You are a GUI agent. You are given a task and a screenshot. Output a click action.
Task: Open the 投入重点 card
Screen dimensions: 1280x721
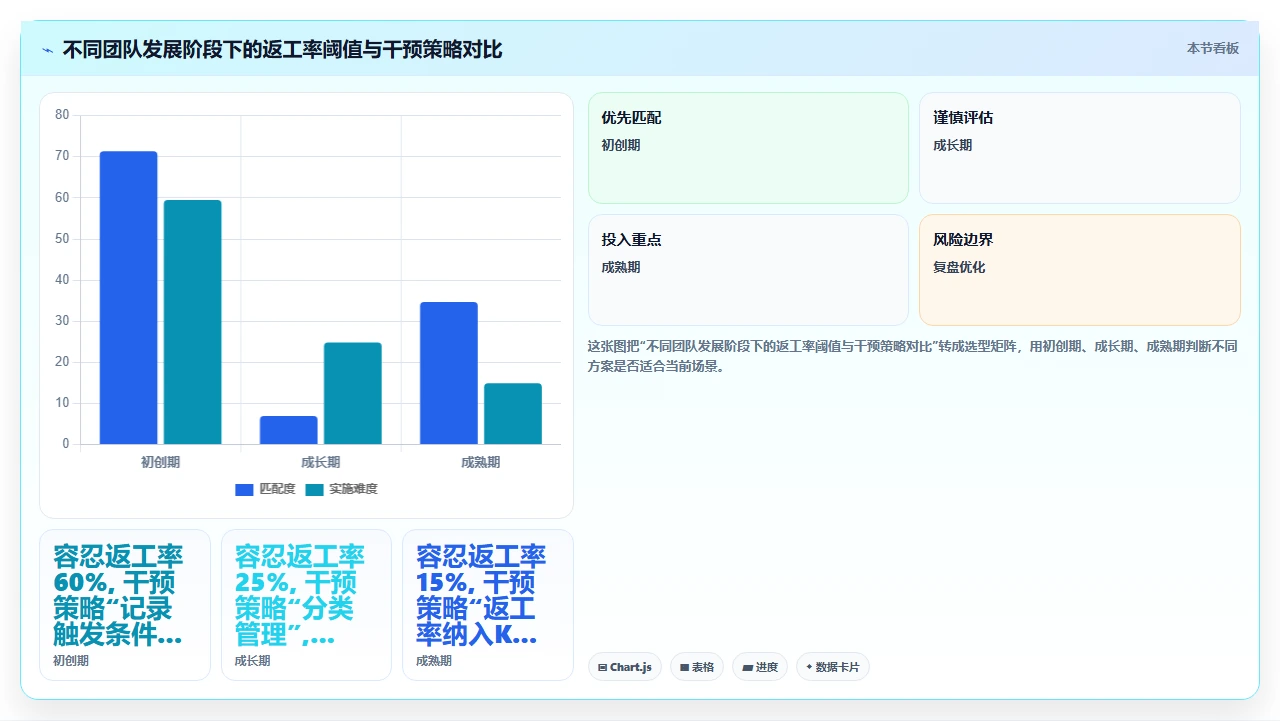pyautogui.click(x=748, y=270)
